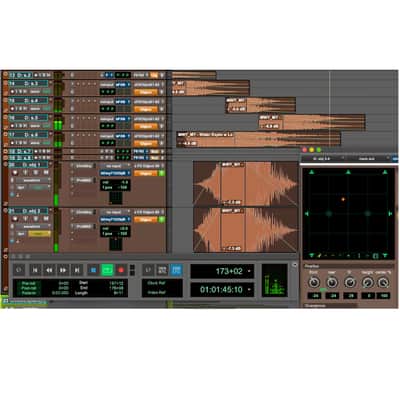Click the Center % knob in the panner

[x=384, y=283]
